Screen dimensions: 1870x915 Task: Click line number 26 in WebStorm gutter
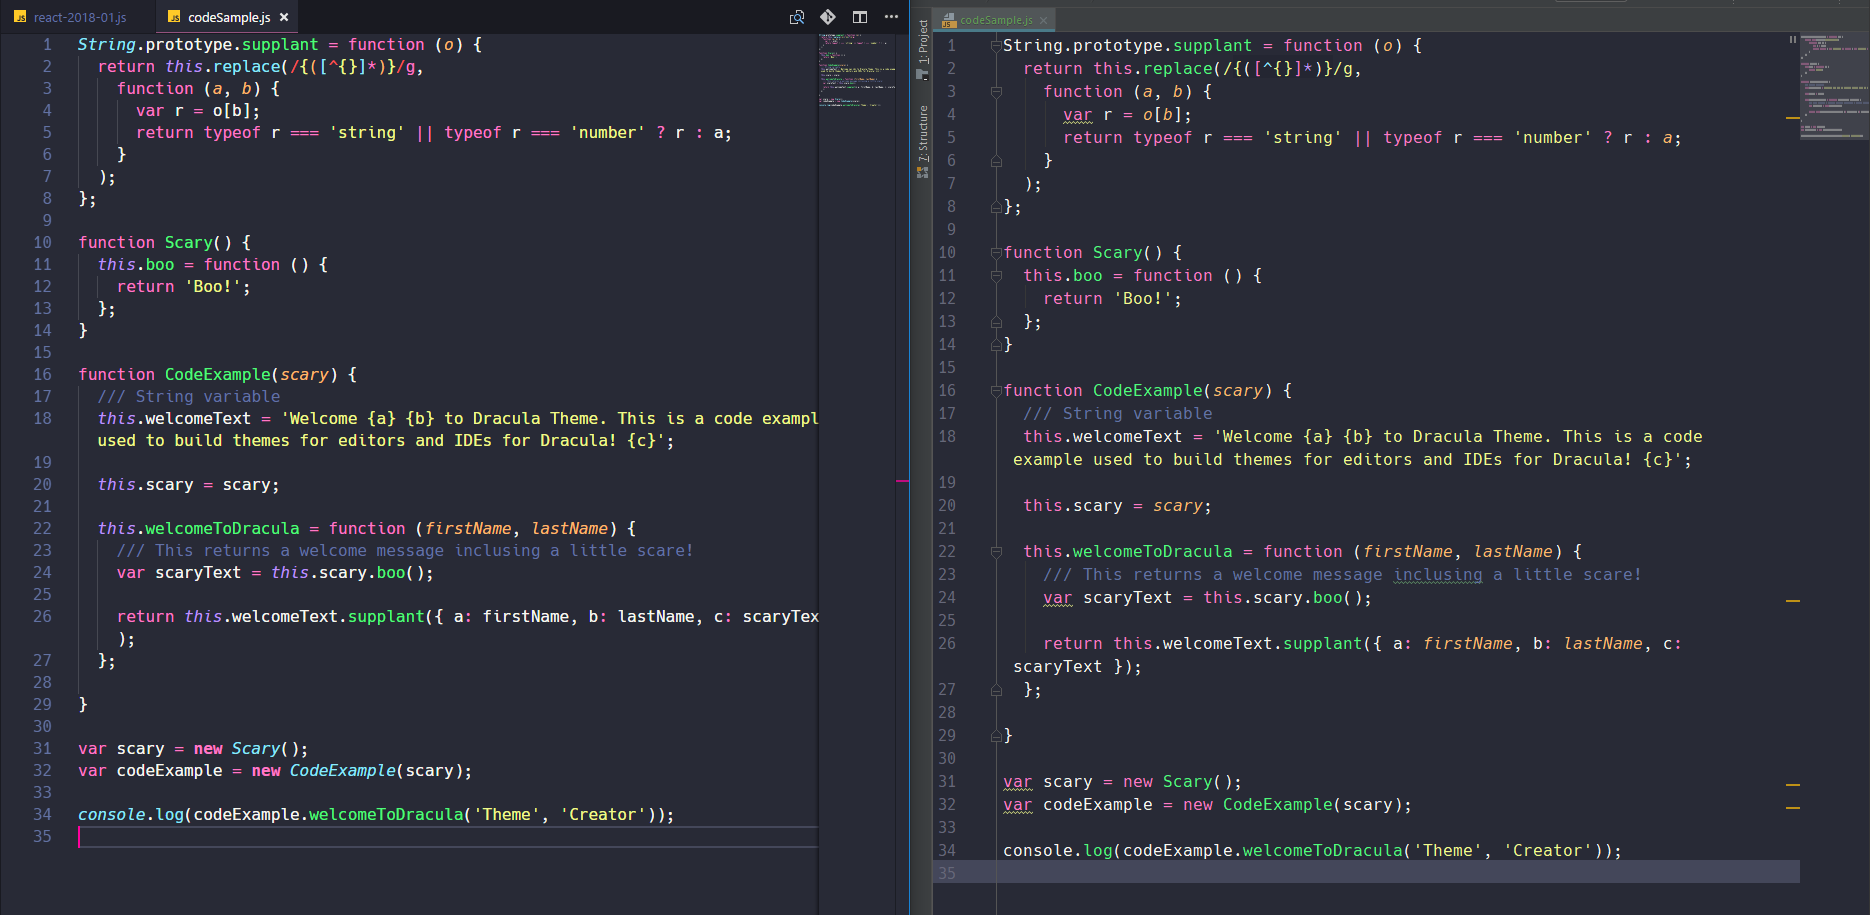947,643
